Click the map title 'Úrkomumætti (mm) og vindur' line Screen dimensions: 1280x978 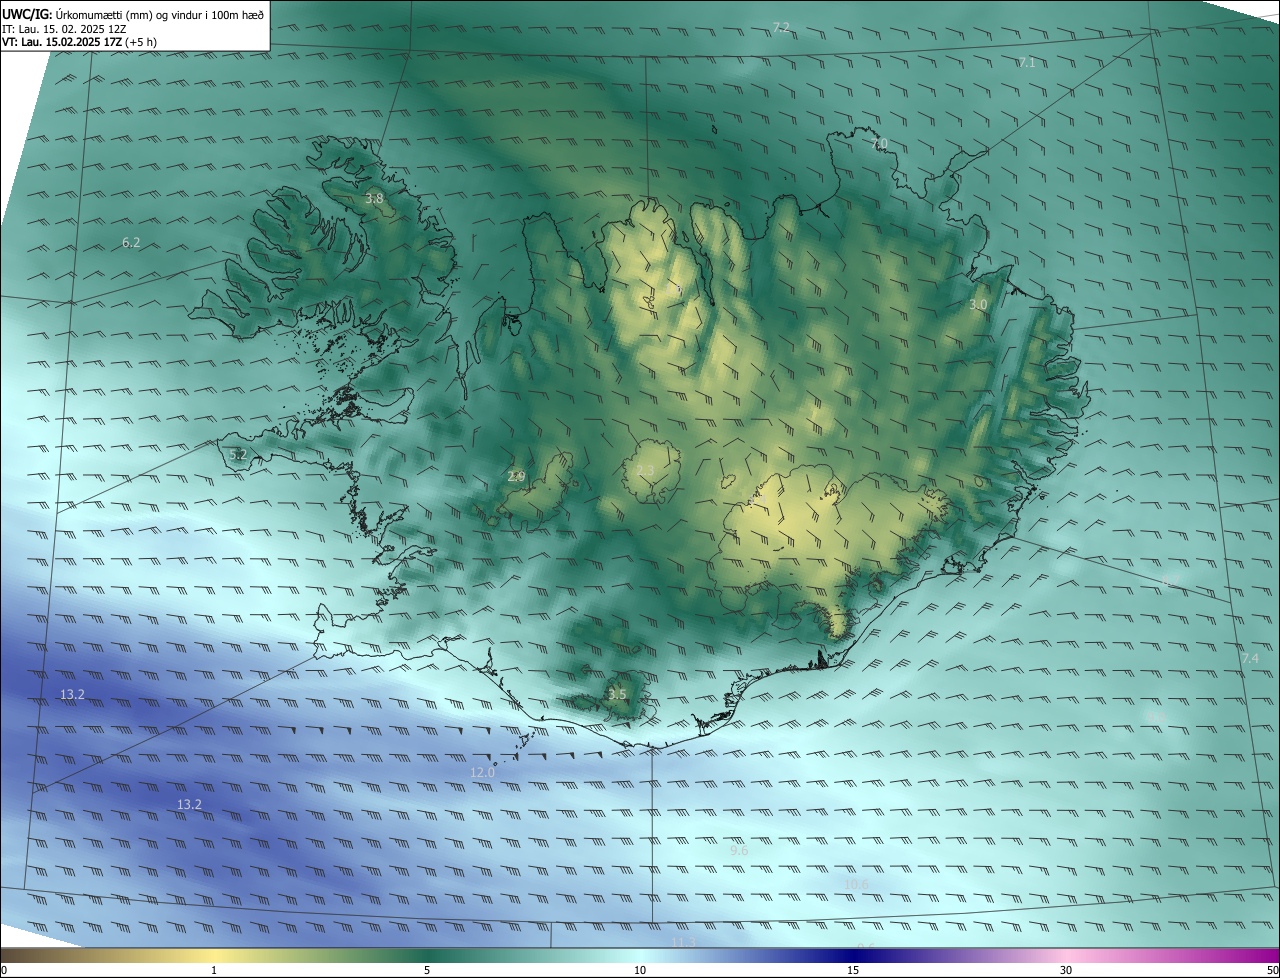tap(134, 14)
